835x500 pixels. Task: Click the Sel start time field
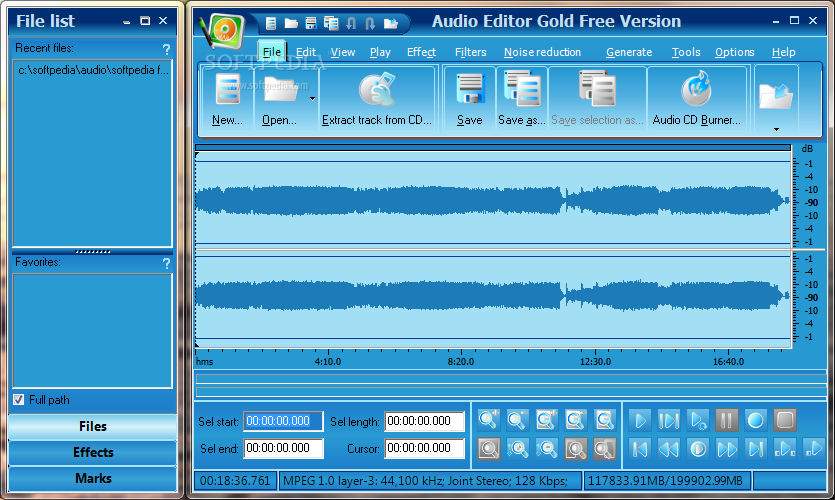(283, 421)
